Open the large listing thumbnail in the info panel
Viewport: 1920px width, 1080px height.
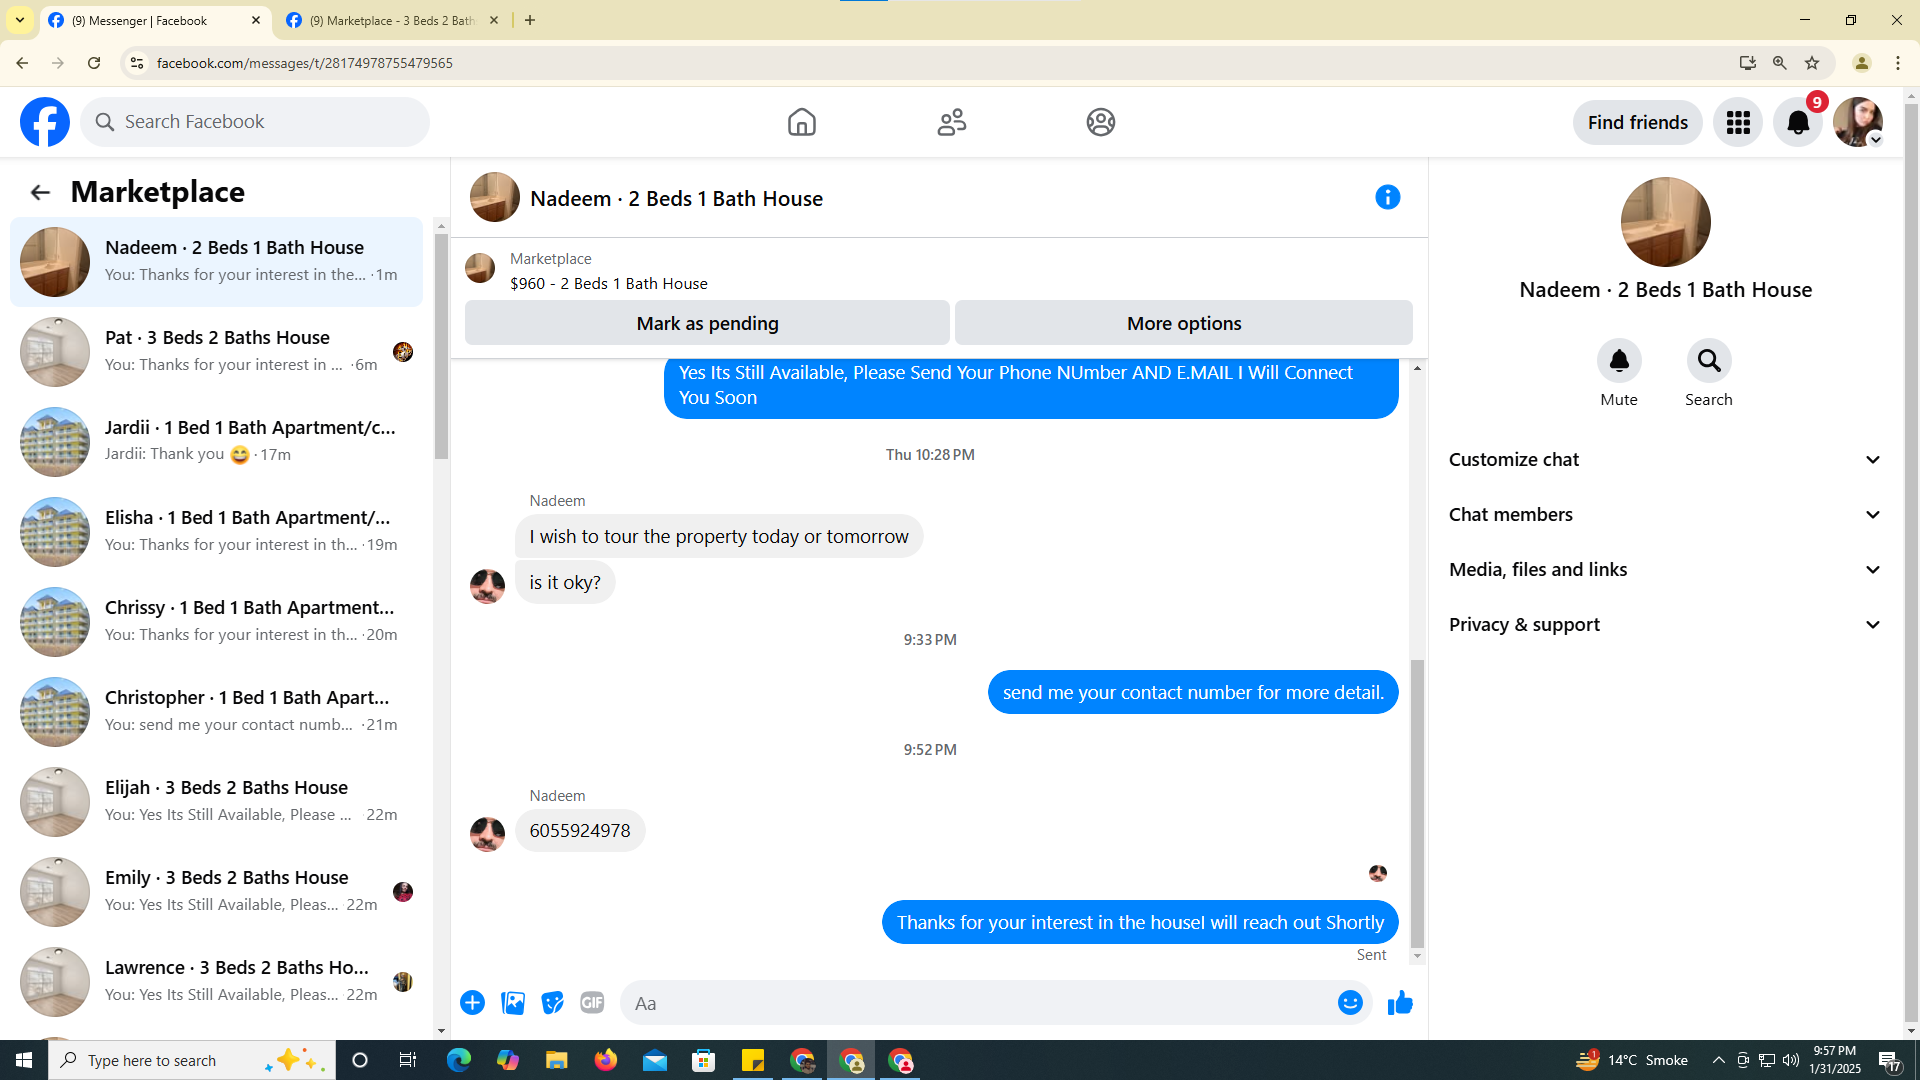point(1665,222)
